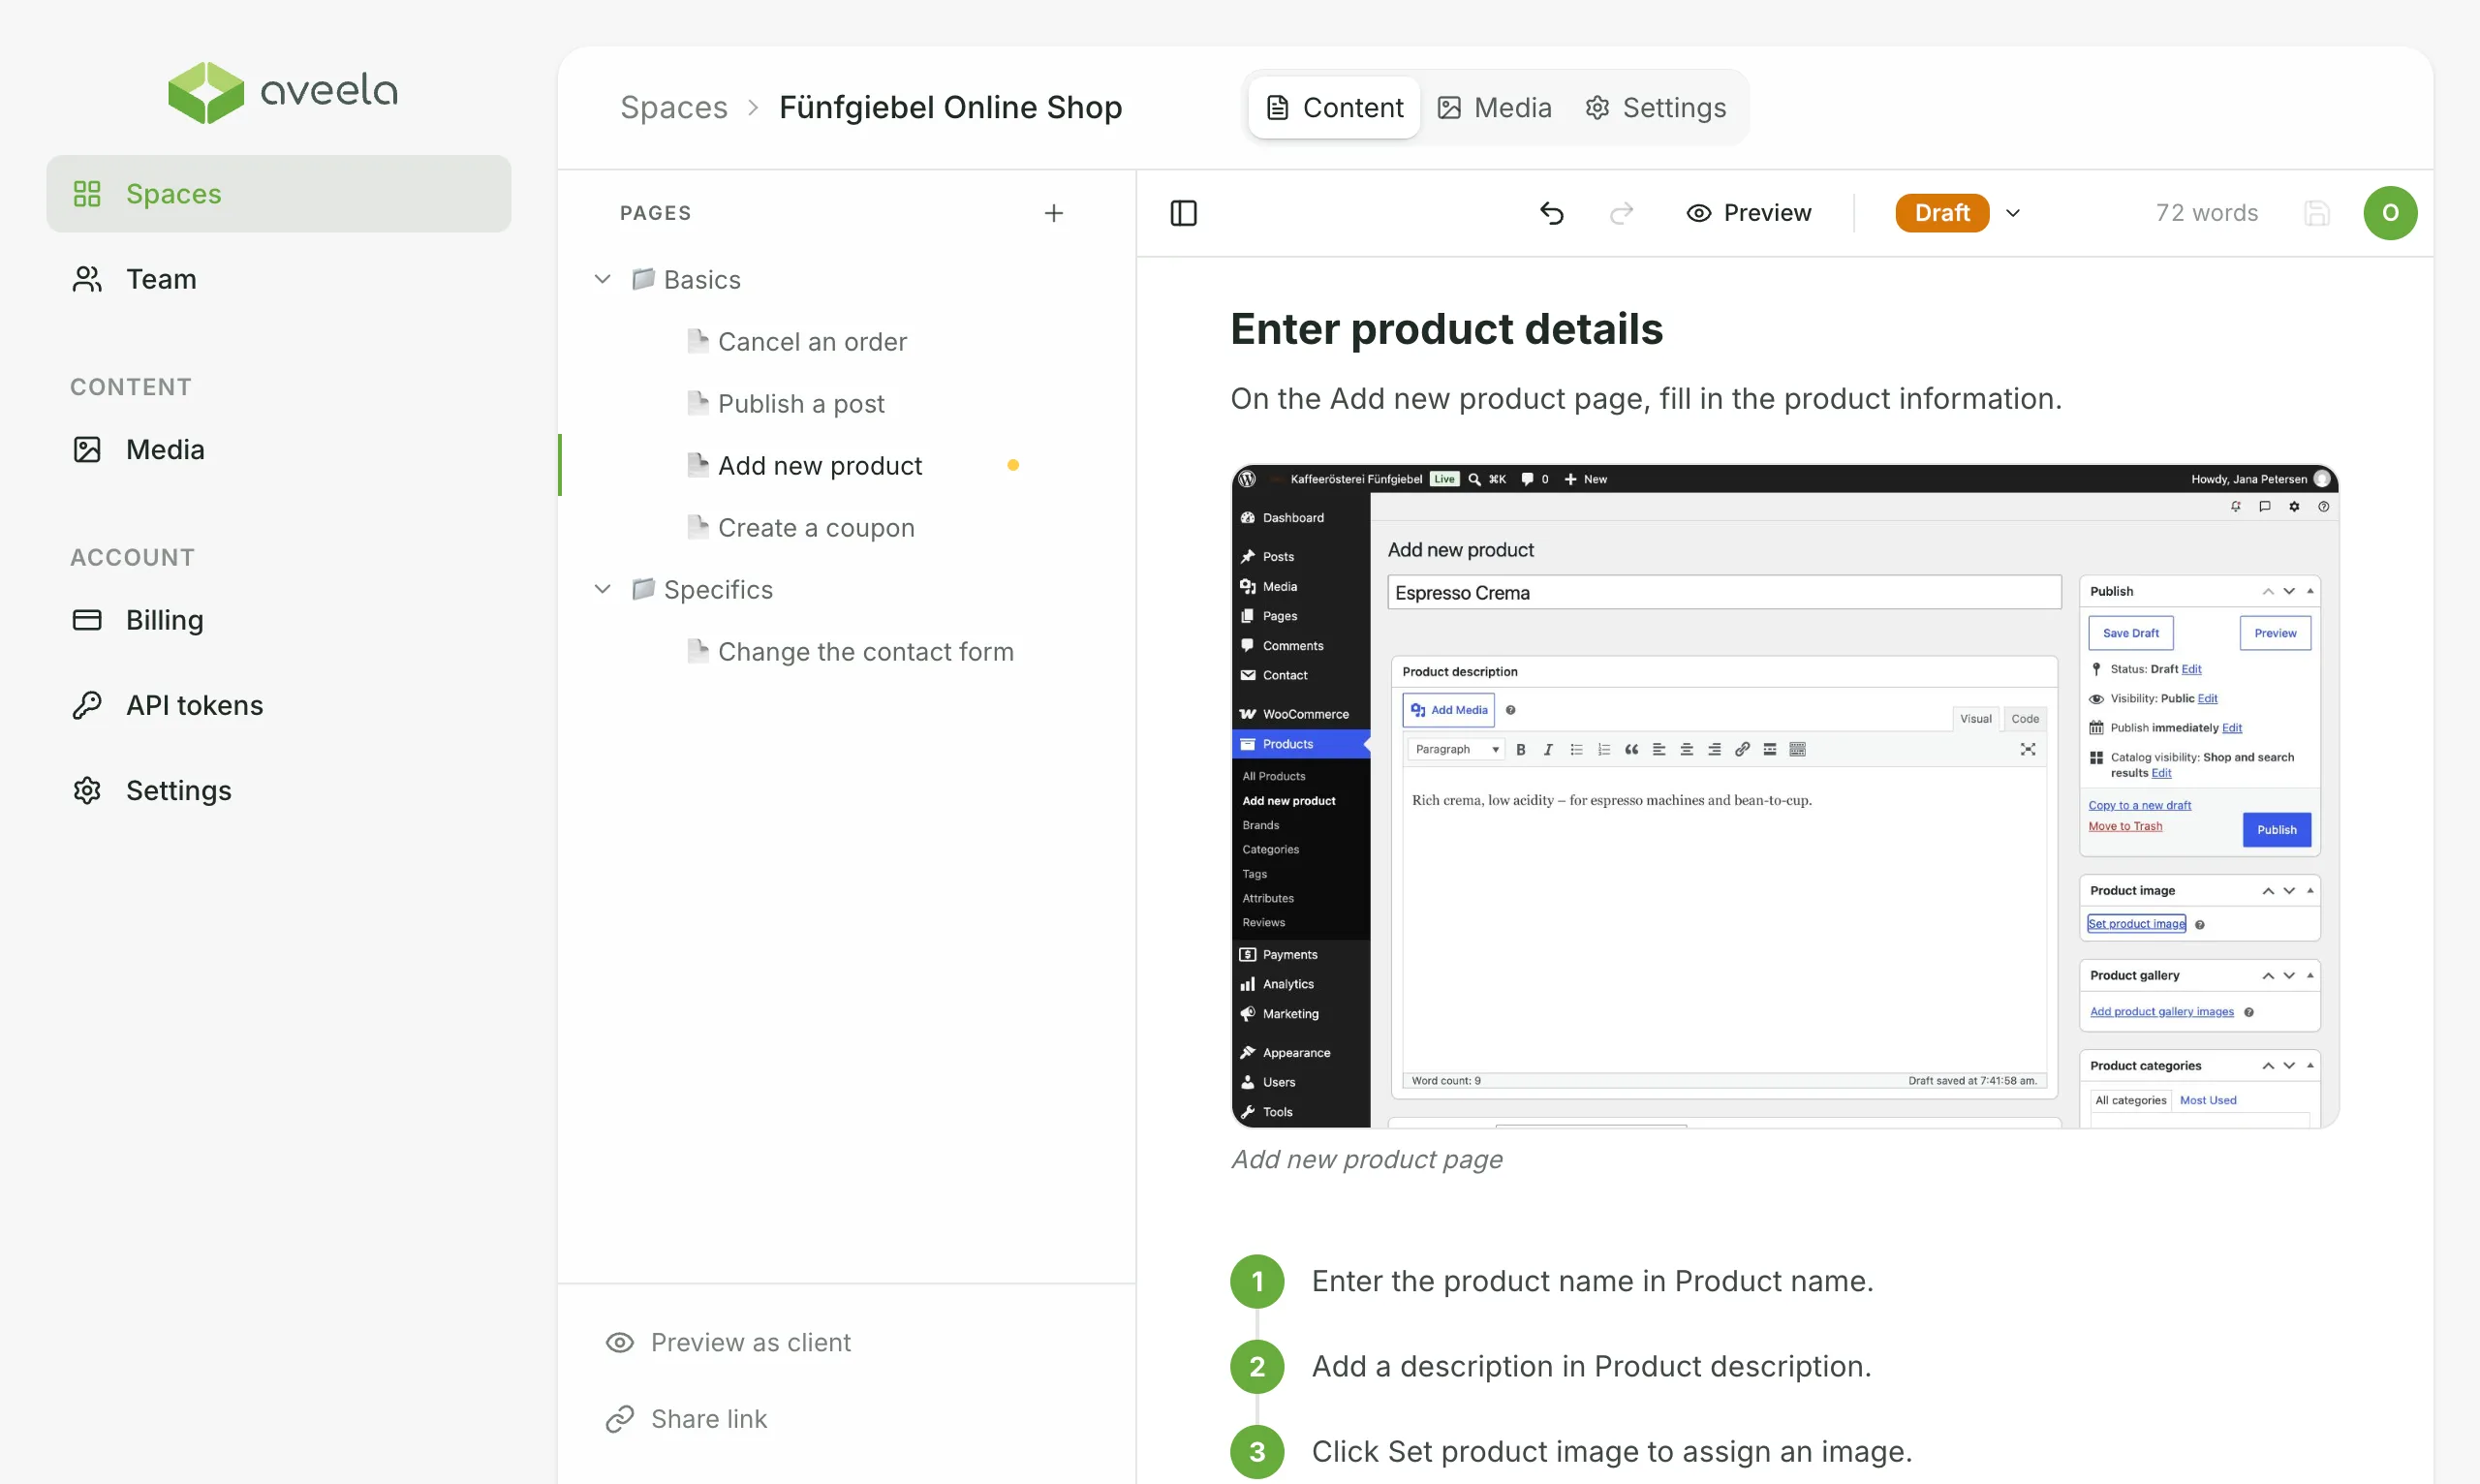Click the Specifics folder icon

coord(643,589)
